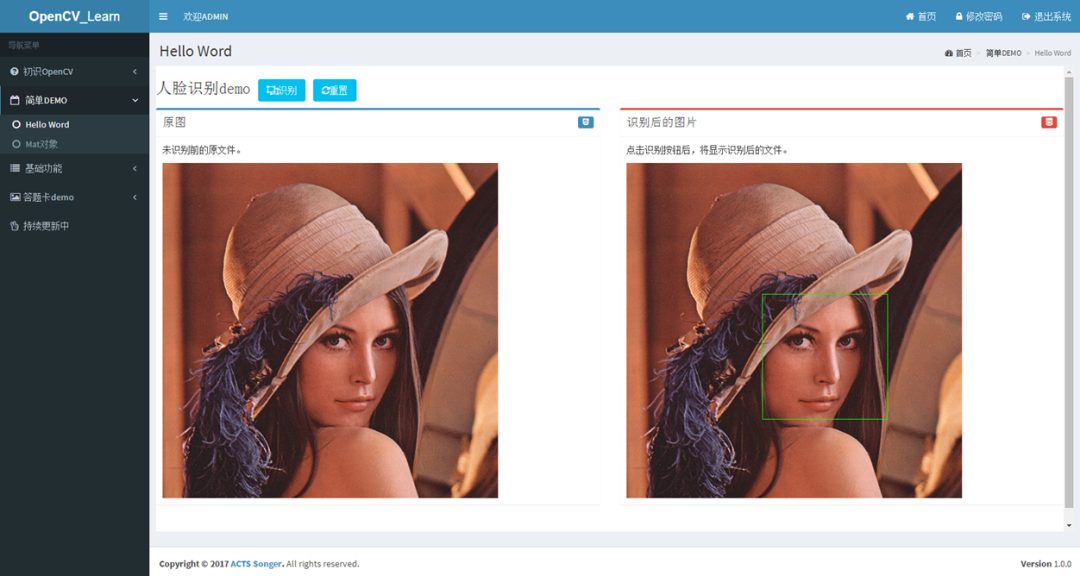Screen dimensions: 1080x576
Task: Click the blue icon in 原图 panel header
Action: 585,122
